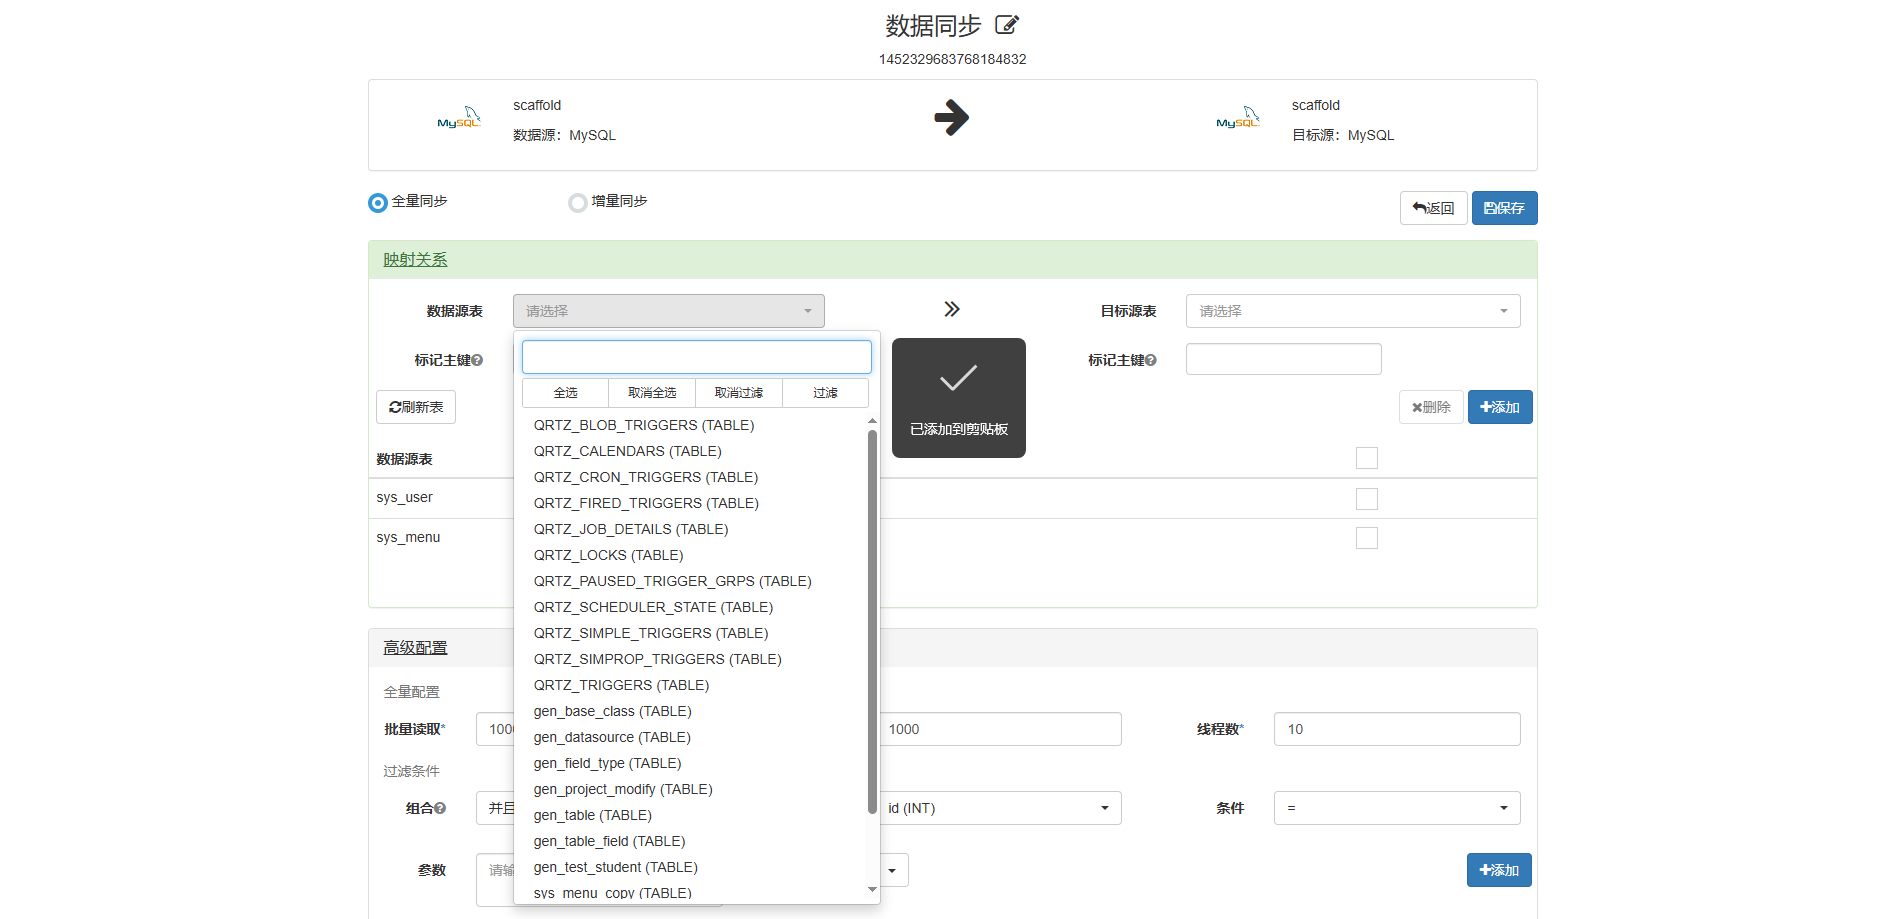Viewport: 1904px width, 919px height.
Task: Open the 条件 operator dropdown
Action: click(x=1397, y=808)
